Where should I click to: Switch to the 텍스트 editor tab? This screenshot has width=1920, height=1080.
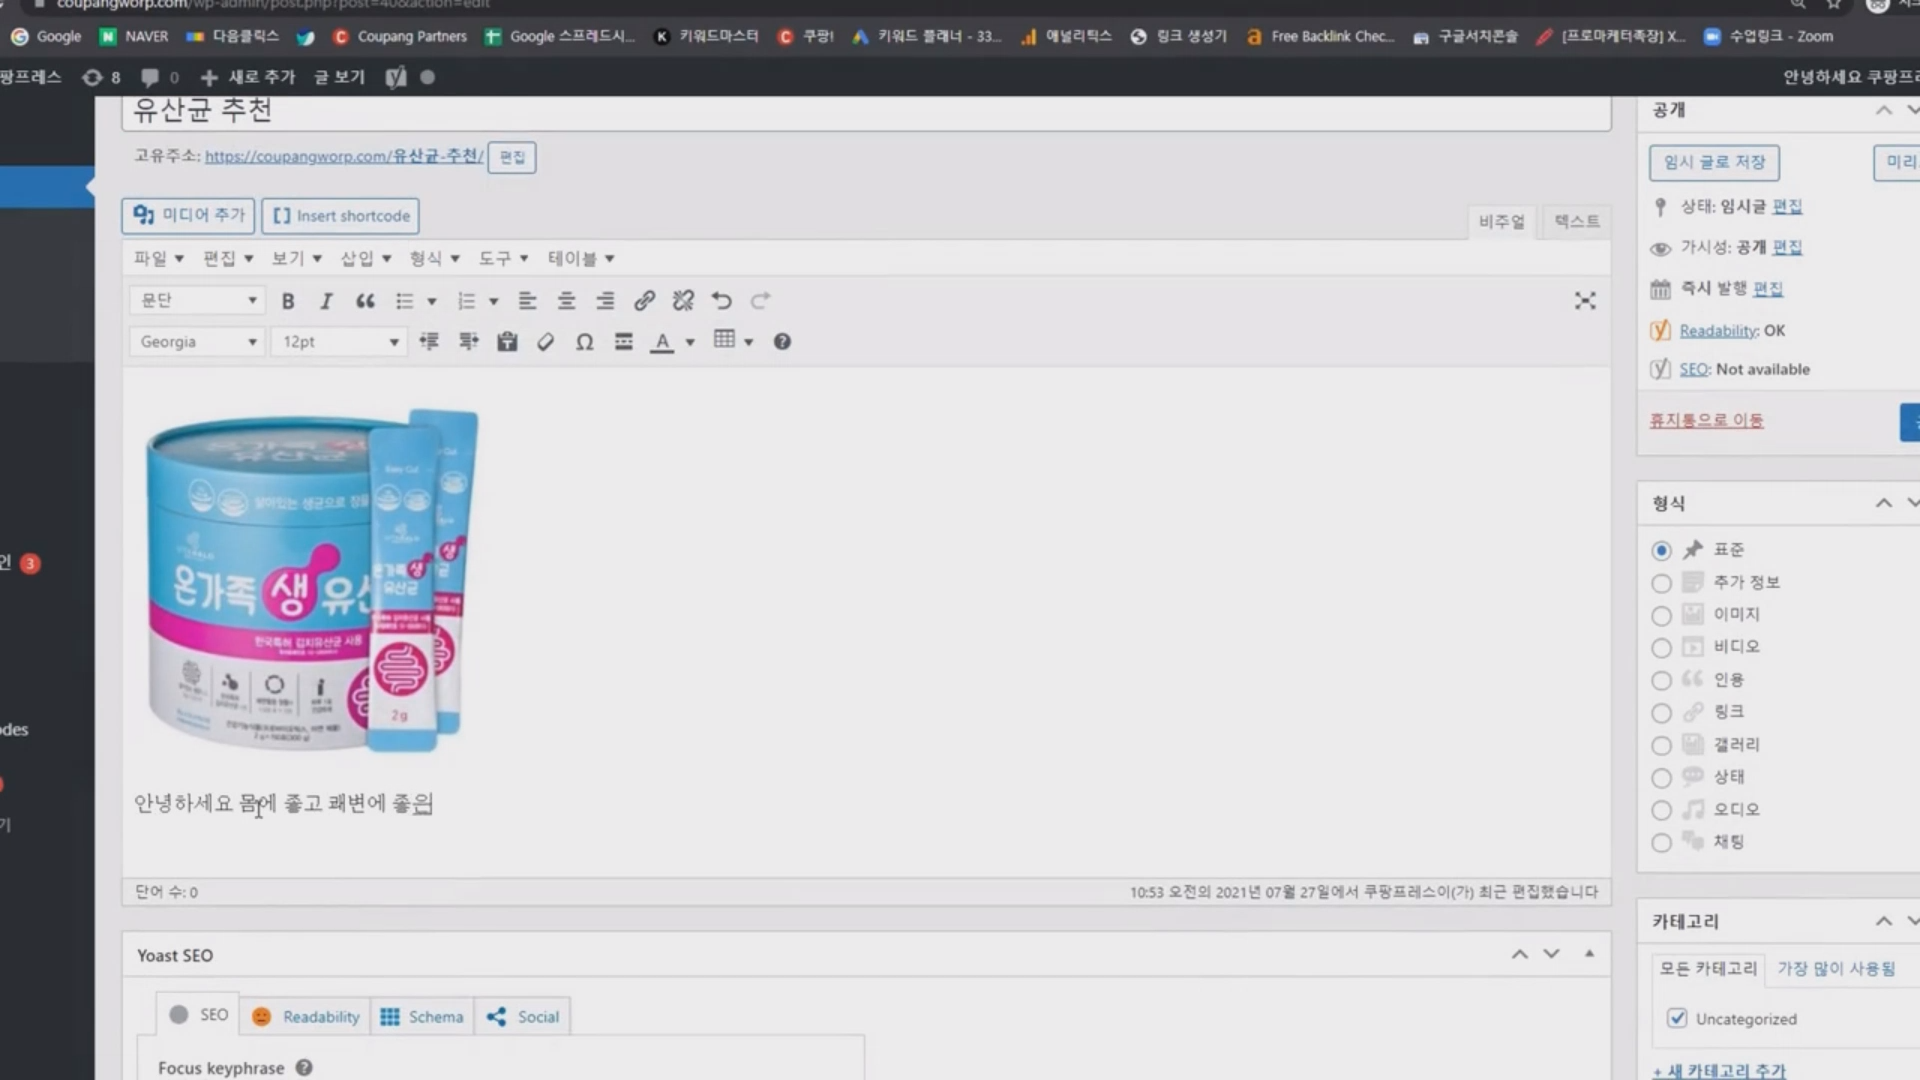(1577, 221)
